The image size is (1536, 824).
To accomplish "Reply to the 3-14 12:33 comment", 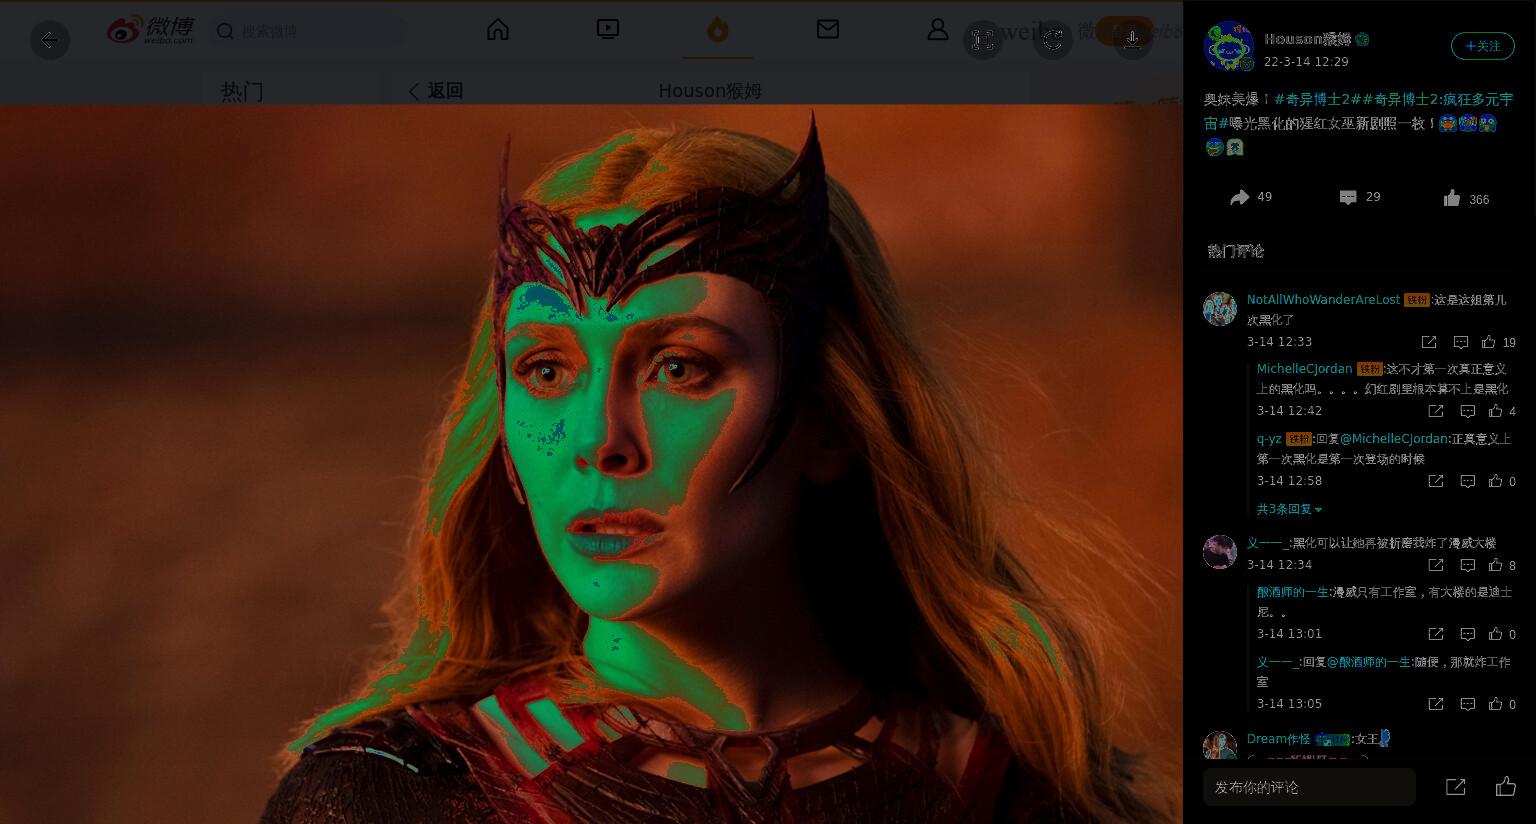I will pyautogui.click(x=1461, y=342).
